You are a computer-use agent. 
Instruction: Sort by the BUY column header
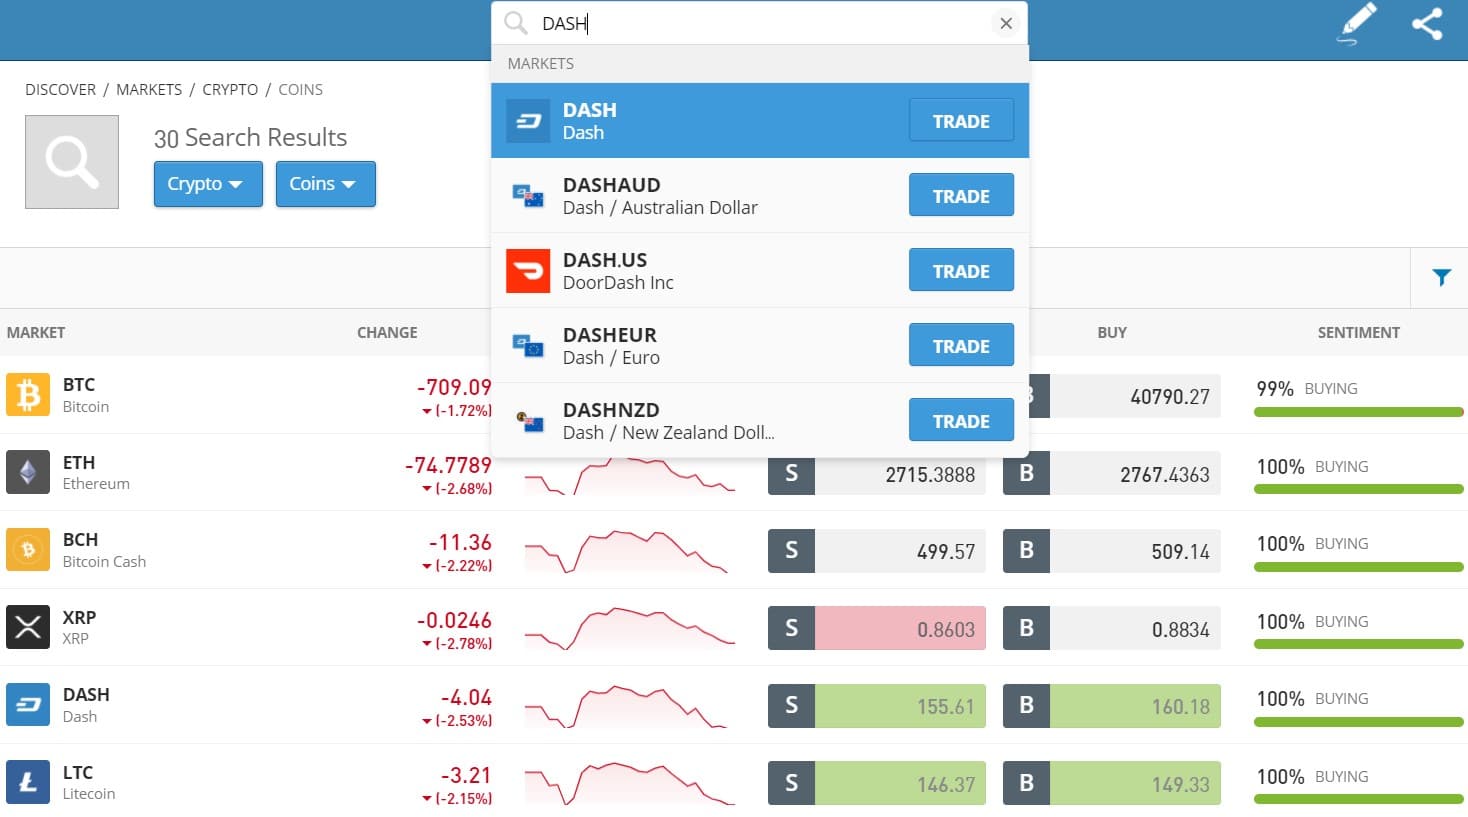tap(1112, 332)
